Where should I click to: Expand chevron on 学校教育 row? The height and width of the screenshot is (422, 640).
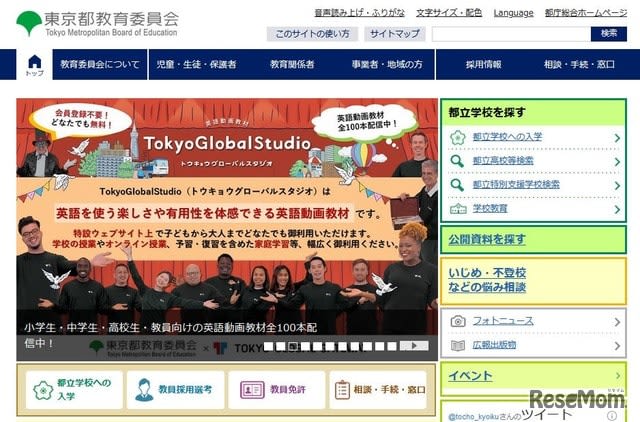617,209
